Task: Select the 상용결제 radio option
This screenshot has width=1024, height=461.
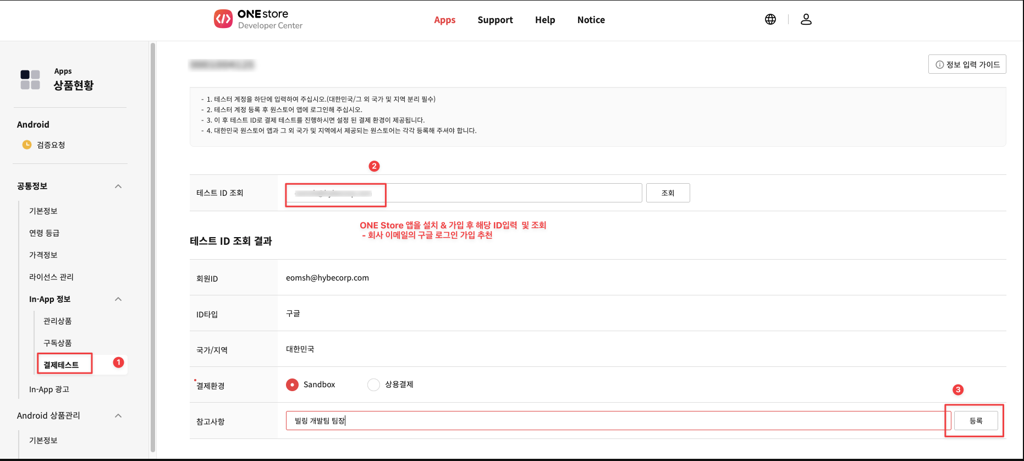Action: tap(373, 384)
